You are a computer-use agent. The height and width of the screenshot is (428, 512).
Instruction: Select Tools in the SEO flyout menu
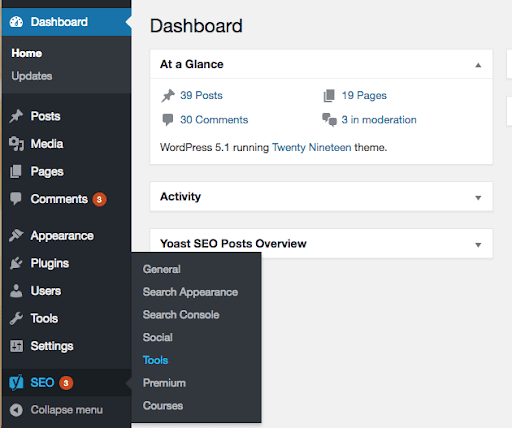[155, 360]
